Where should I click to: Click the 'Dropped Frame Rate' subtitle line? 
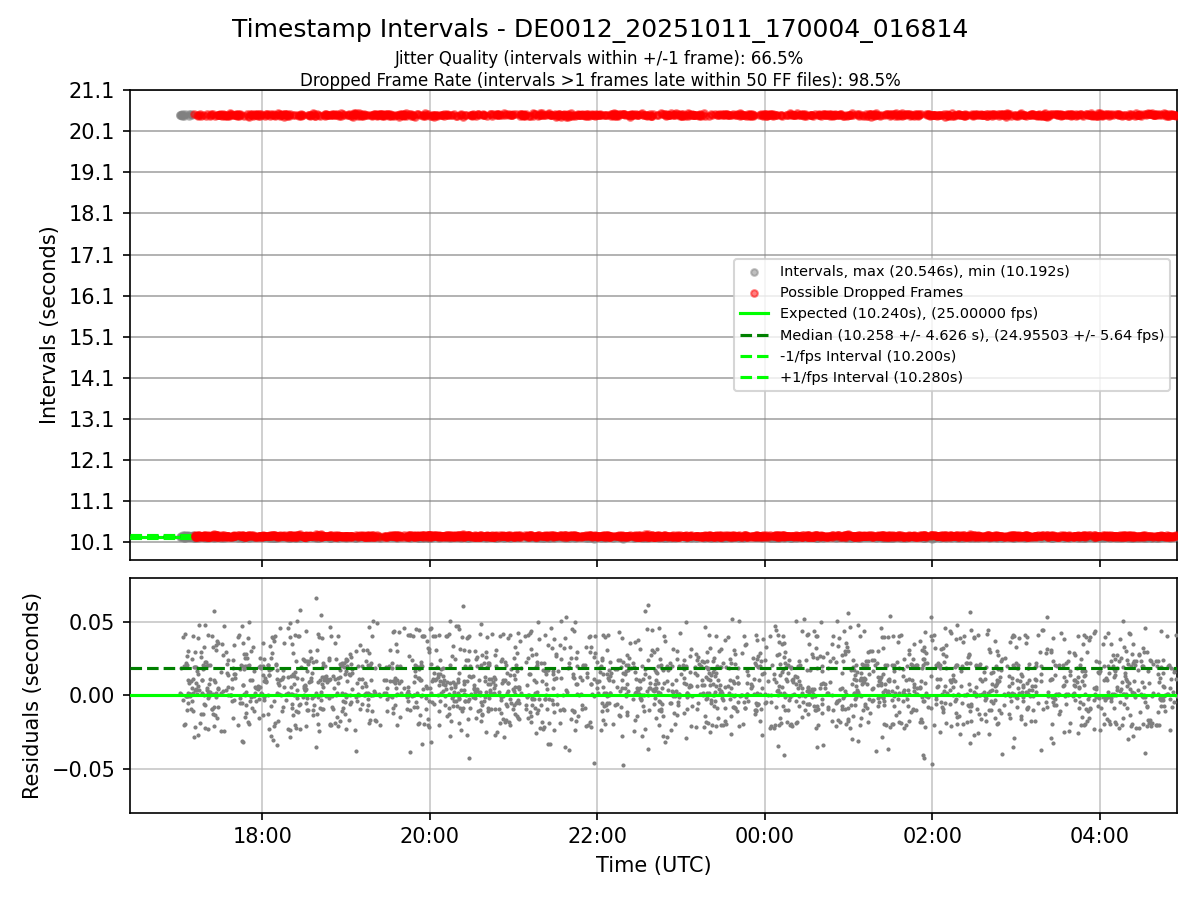[x=600, y=80]
